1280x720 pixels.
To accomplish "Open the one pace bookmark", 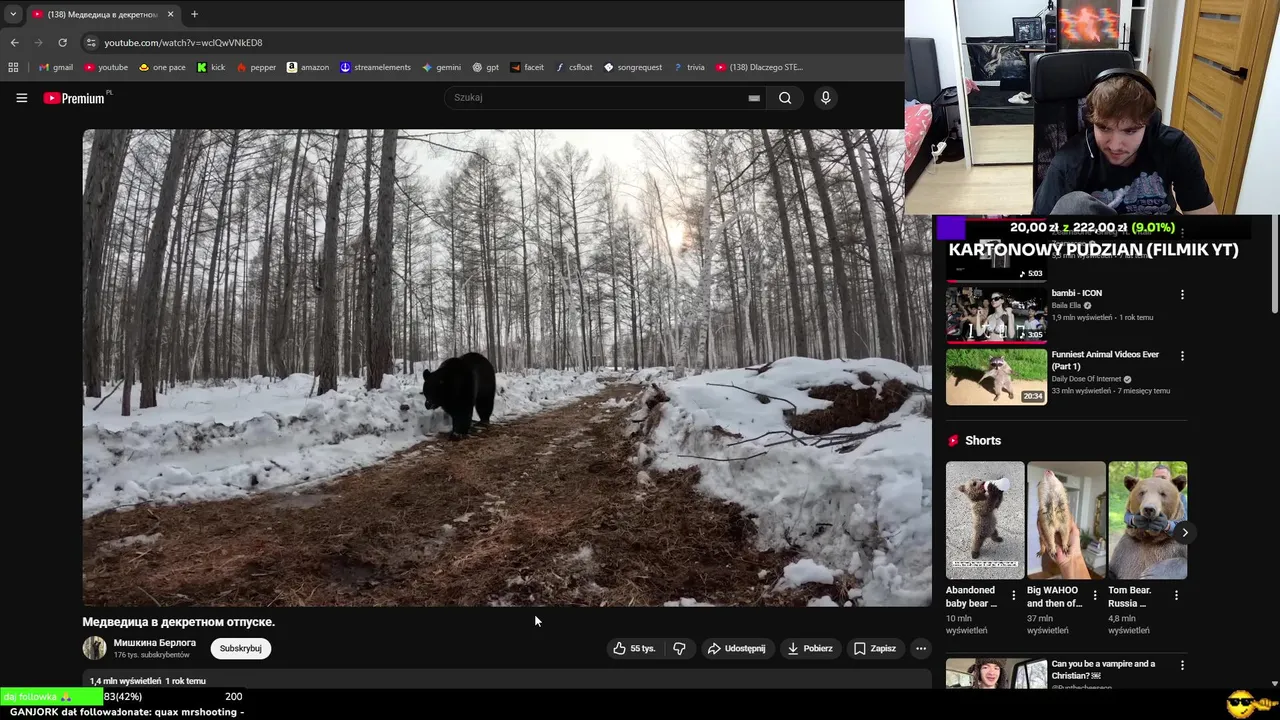I will [x=162, y=67].
